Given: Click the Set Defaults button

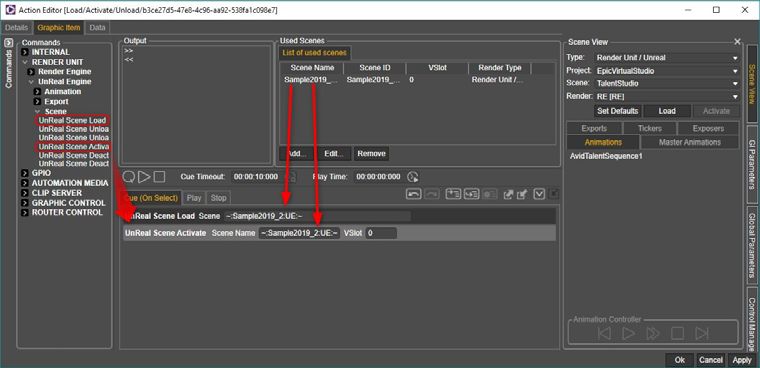Looking at the screenshot, I should 618,111.
